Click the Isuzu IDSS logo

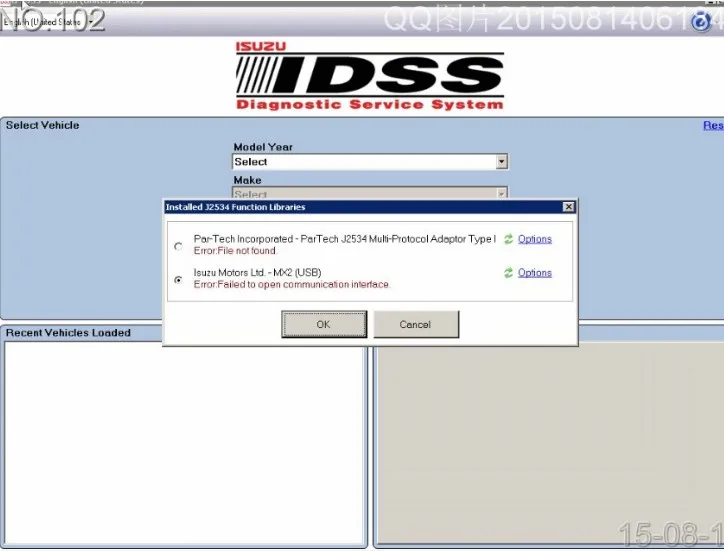[x=369, y=76]
